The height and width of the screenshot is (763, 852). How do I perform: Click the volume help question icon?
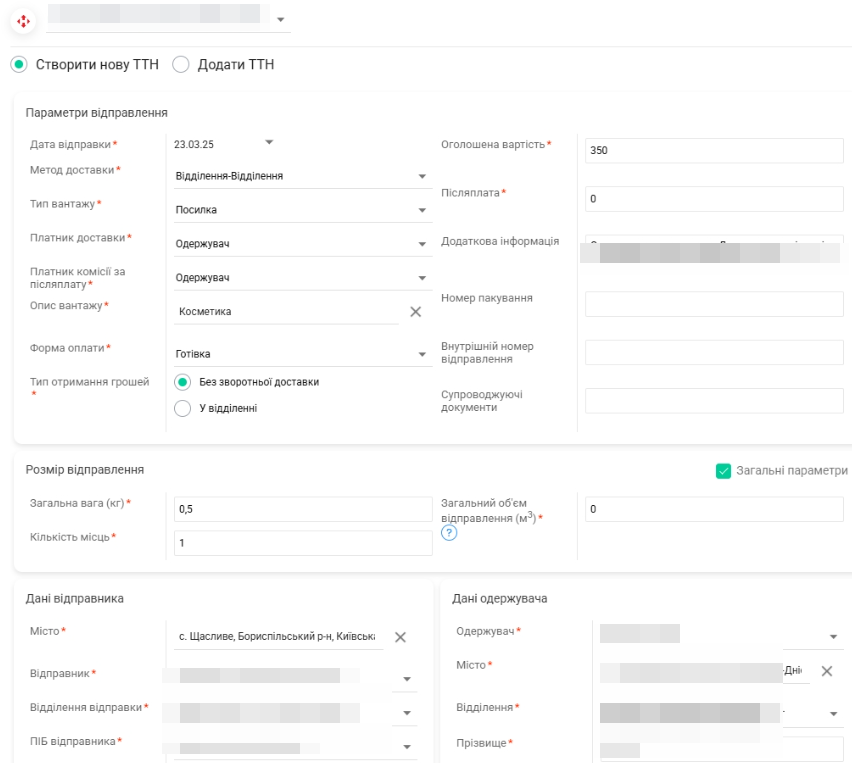coord(448,533)
